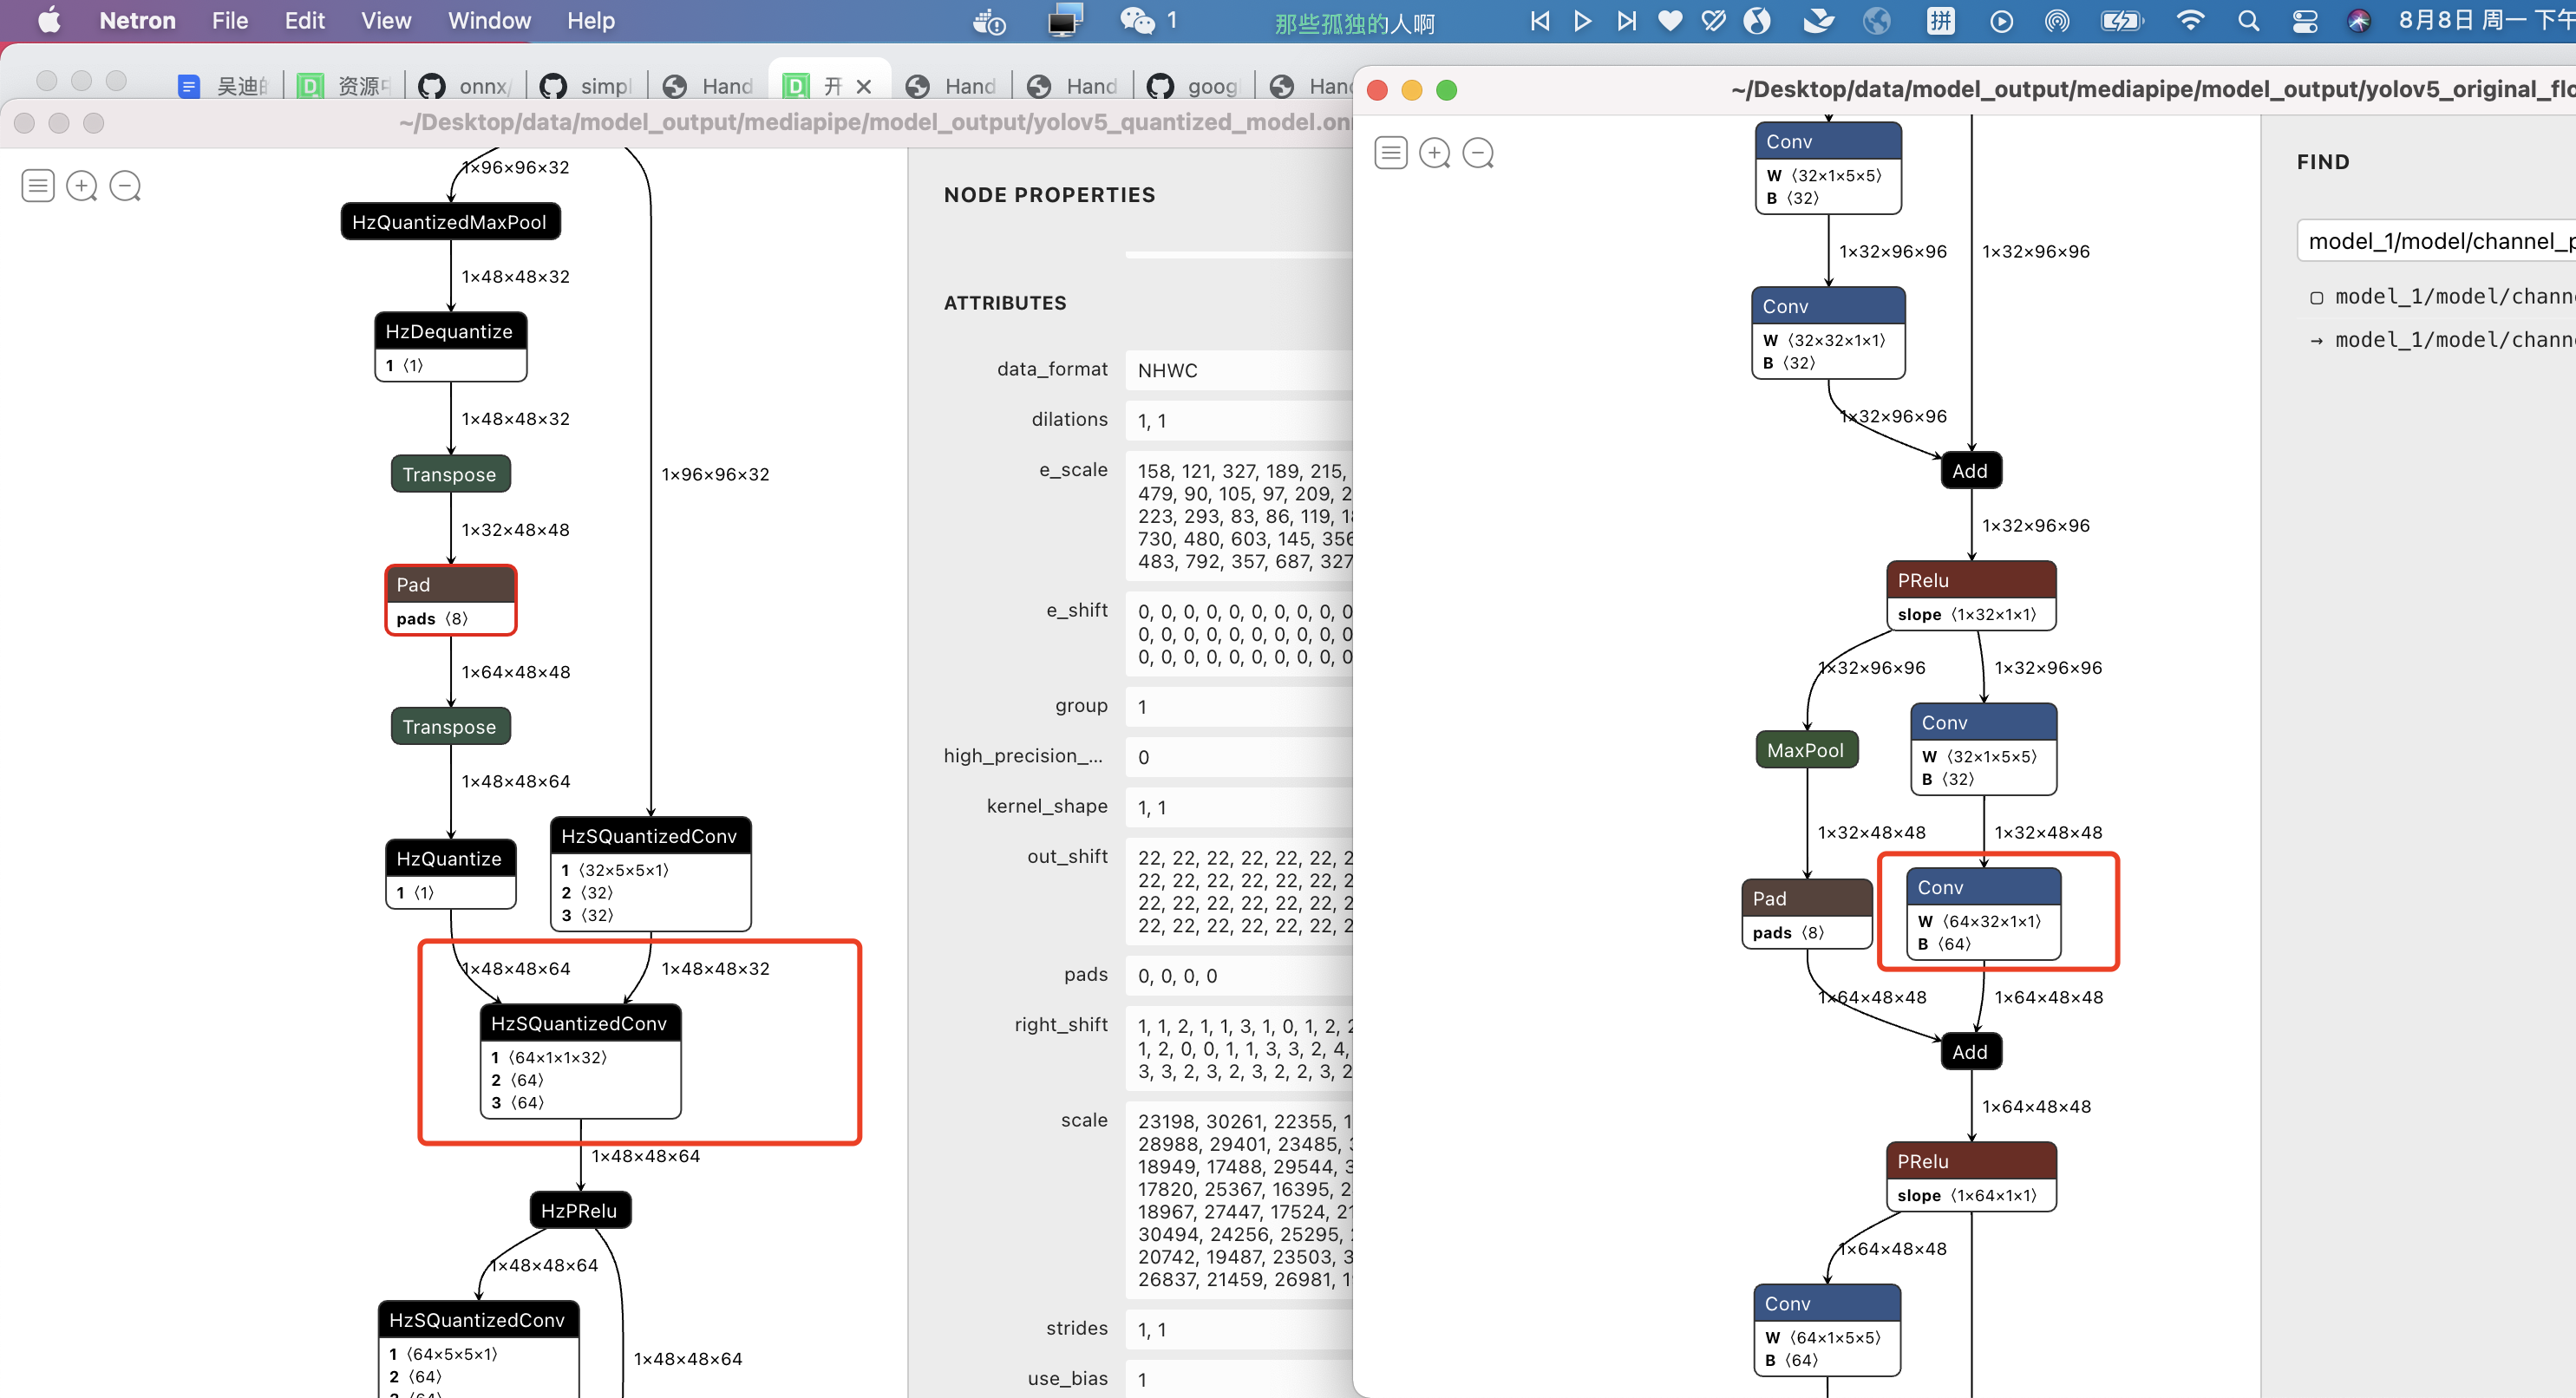Click the macOS Spotlight search icon
The image size is (2576, 1398).
2248,21
